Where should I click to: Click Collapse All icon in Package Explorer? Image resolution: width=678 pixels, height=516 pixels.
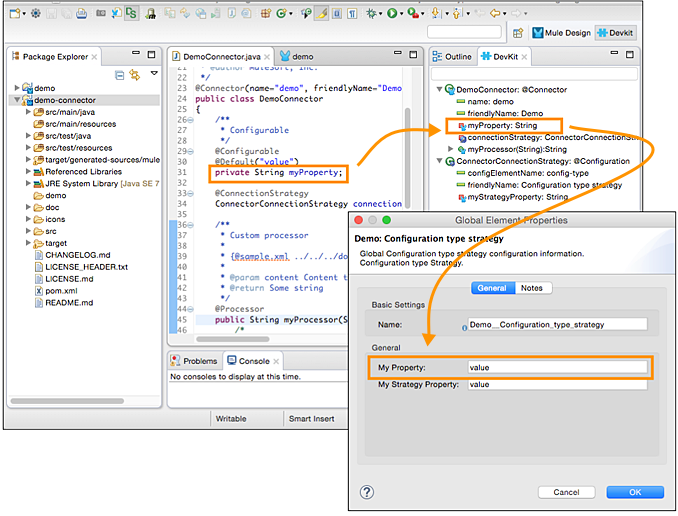pyautogui.click(x=120, y=74)
